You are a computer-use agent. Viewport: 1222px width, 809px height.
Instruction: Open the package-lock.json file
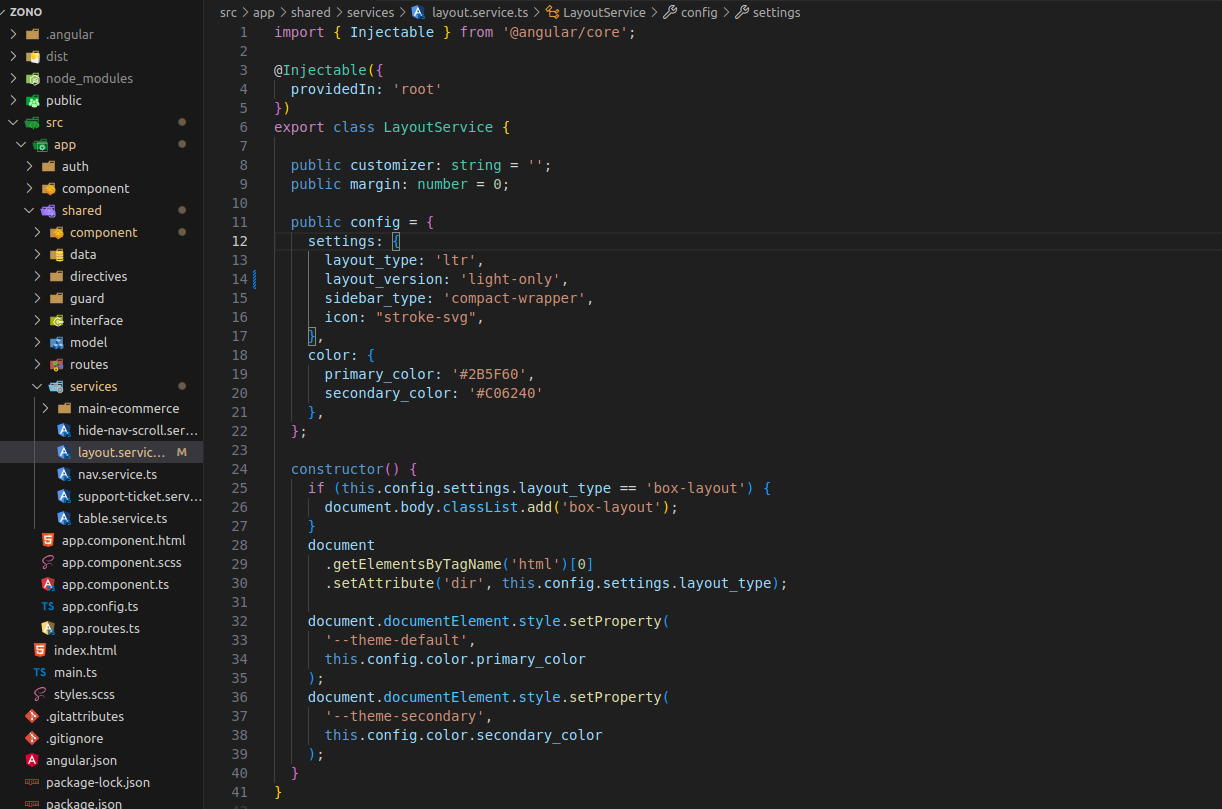pos(98,782)
